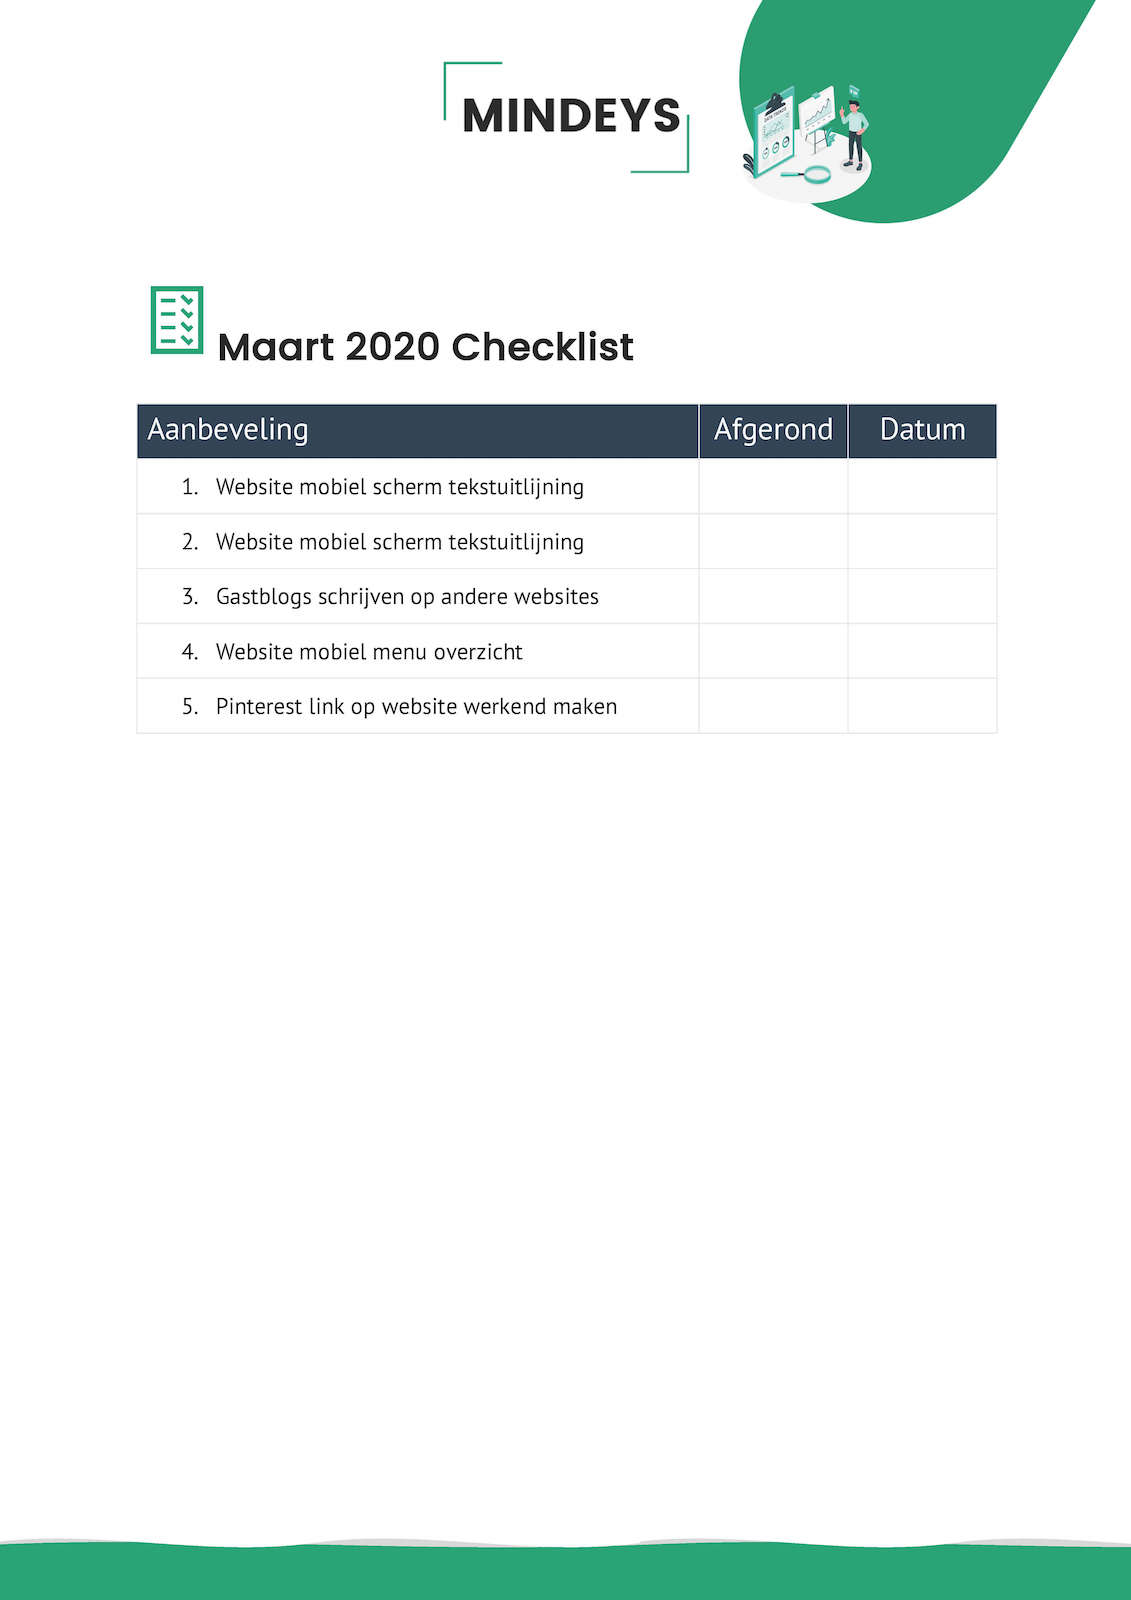The image size is (1131, 1600).
Task: Mark the Afgerond cell for the Gastblogs row
Action: pyautogui.click(x=773, y=597)
